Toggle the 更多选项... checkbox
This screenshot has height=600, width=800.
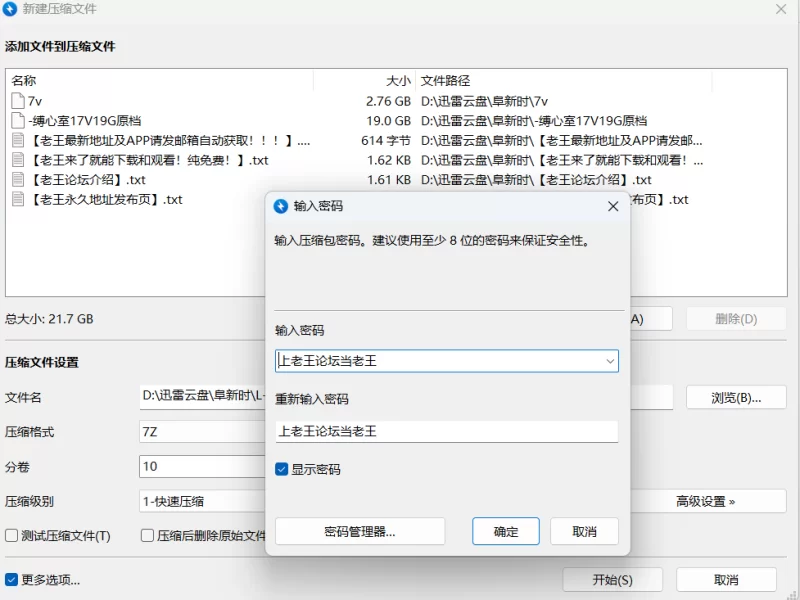tap(11, 580)
